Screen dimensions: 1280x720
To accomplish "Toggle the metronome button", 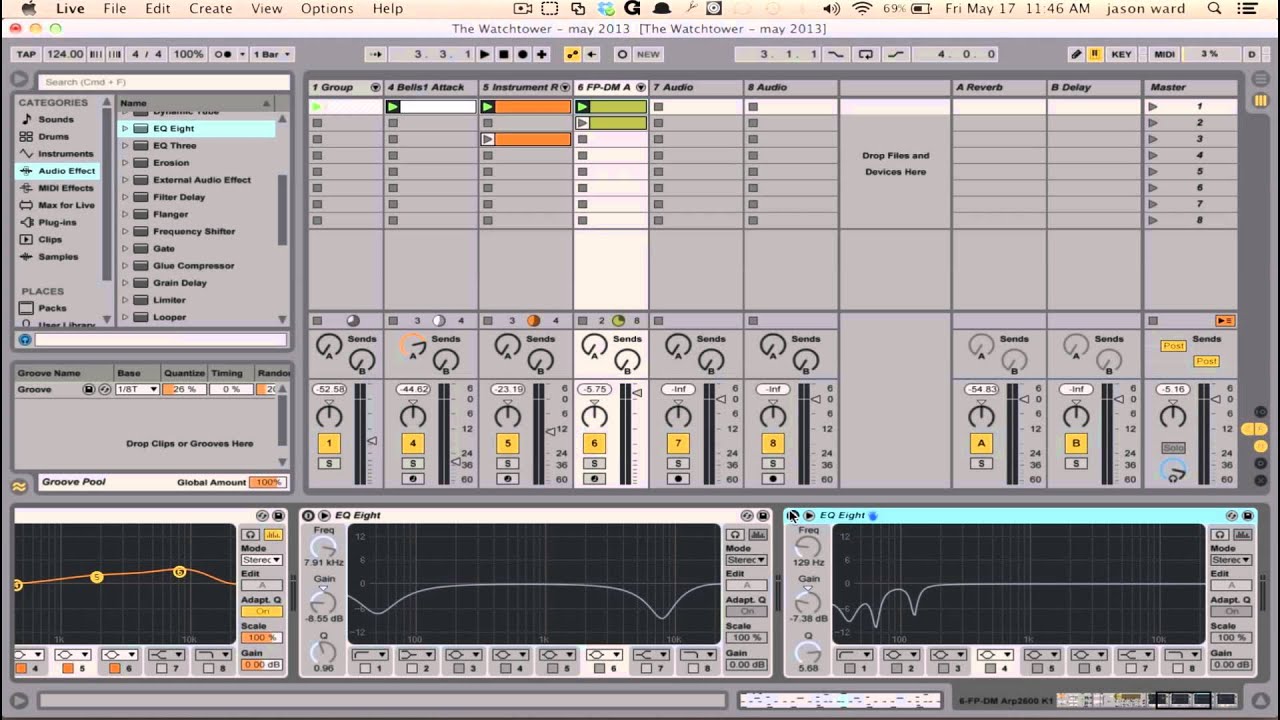I will (x=224, y=54).
